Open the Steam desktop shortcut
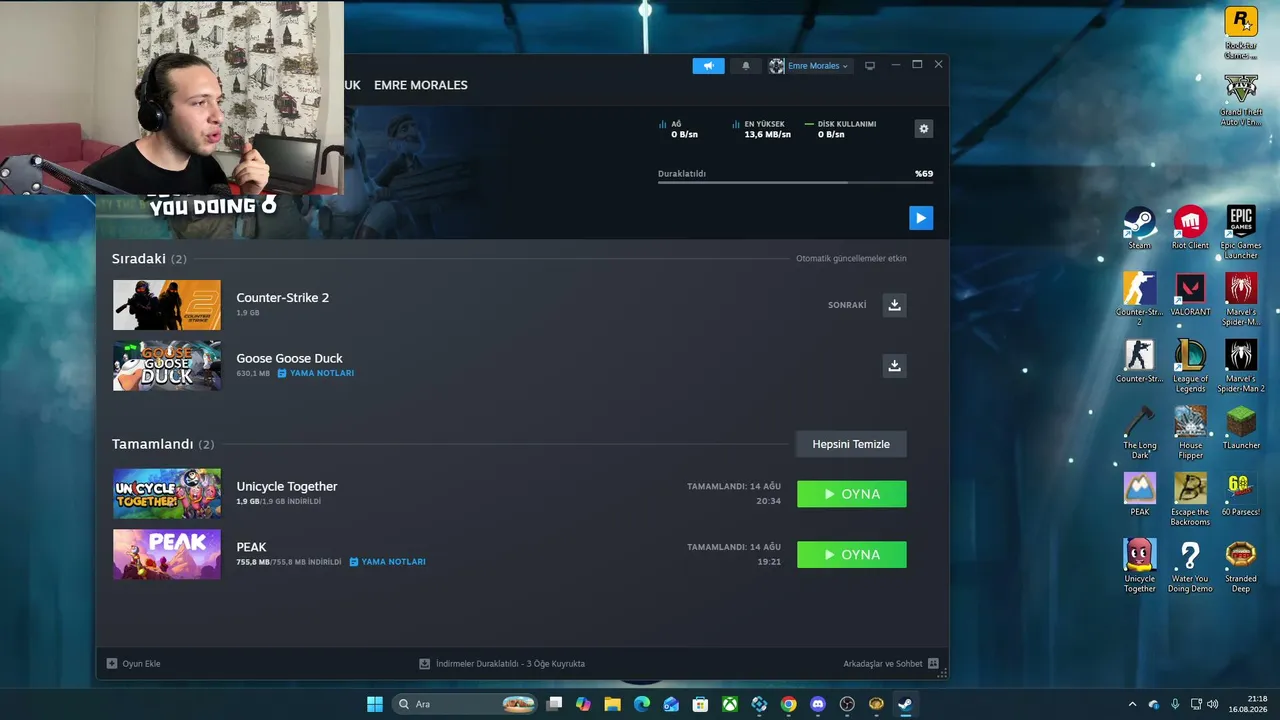The height and width of the screenshot is (720, 1280). tap(1140, 228)
